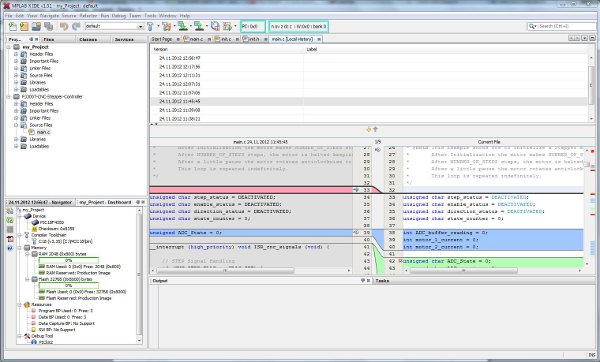
Task: Open dropdown arrow beside Debug Project icon
Action: [x=235, y=26]
